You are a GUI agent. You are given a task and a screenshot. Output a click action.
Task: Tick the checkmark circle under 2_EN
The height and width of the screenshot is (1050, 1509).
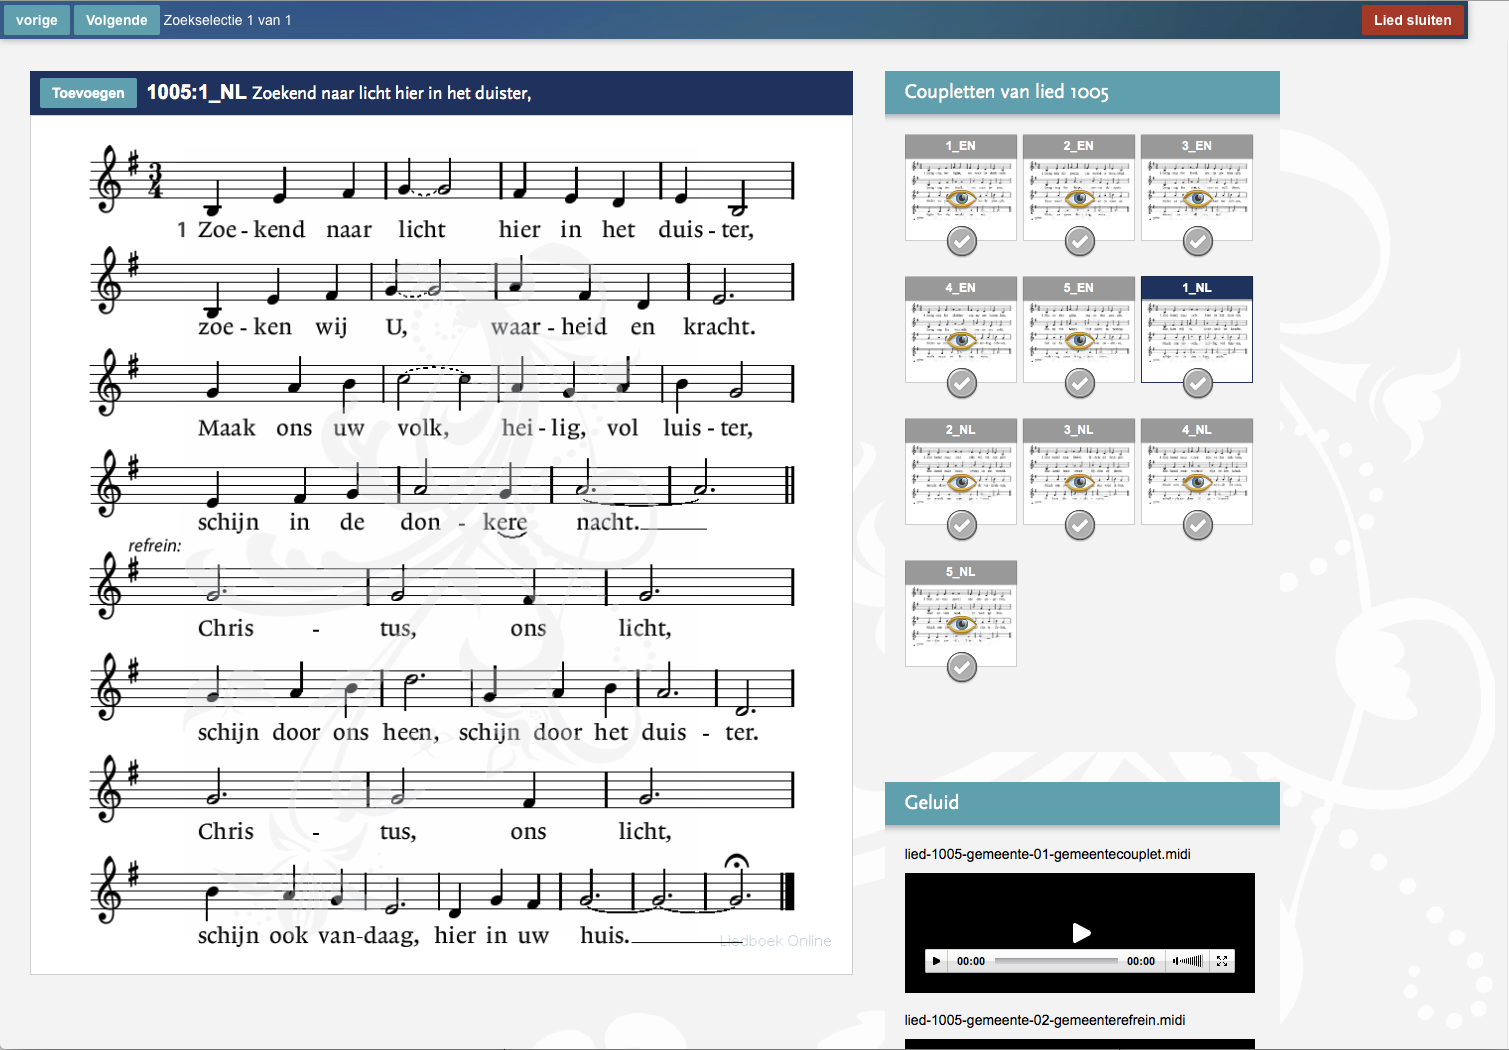1080,241
